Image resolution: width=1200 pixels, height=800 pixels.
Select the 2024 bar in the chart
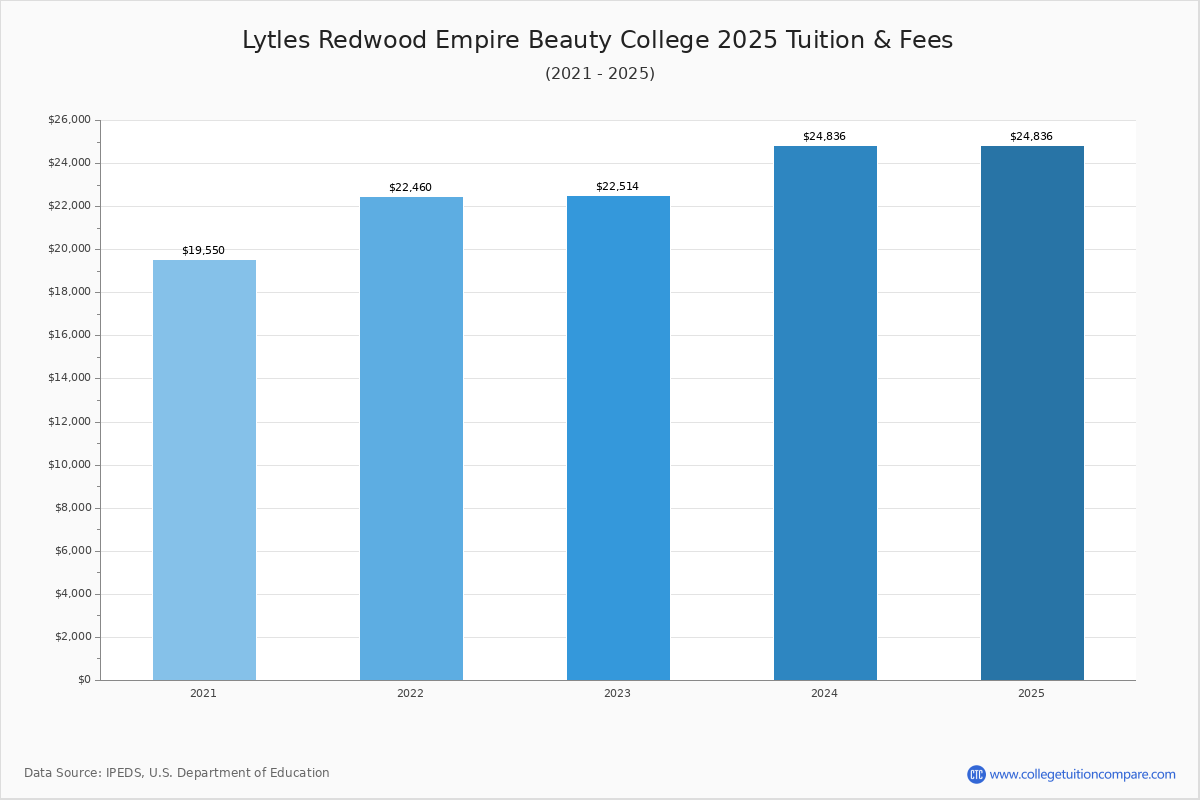pyautogui.click(x=825, y=413)
